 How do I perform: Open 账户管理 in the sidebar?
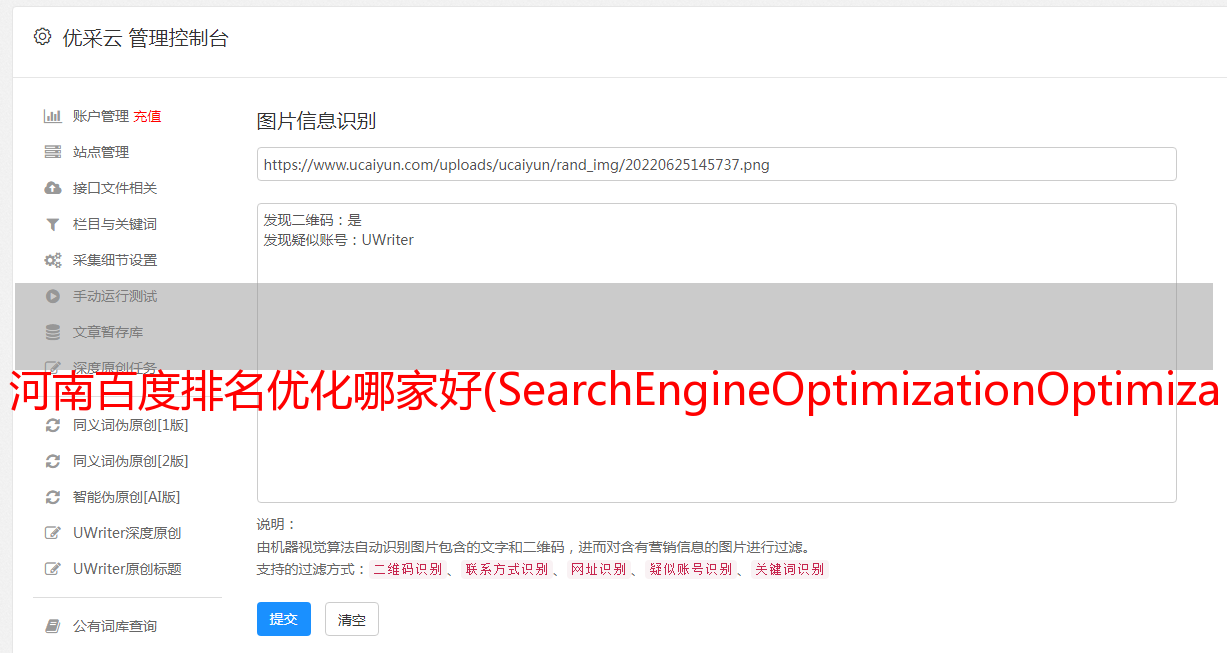(101, 116)
